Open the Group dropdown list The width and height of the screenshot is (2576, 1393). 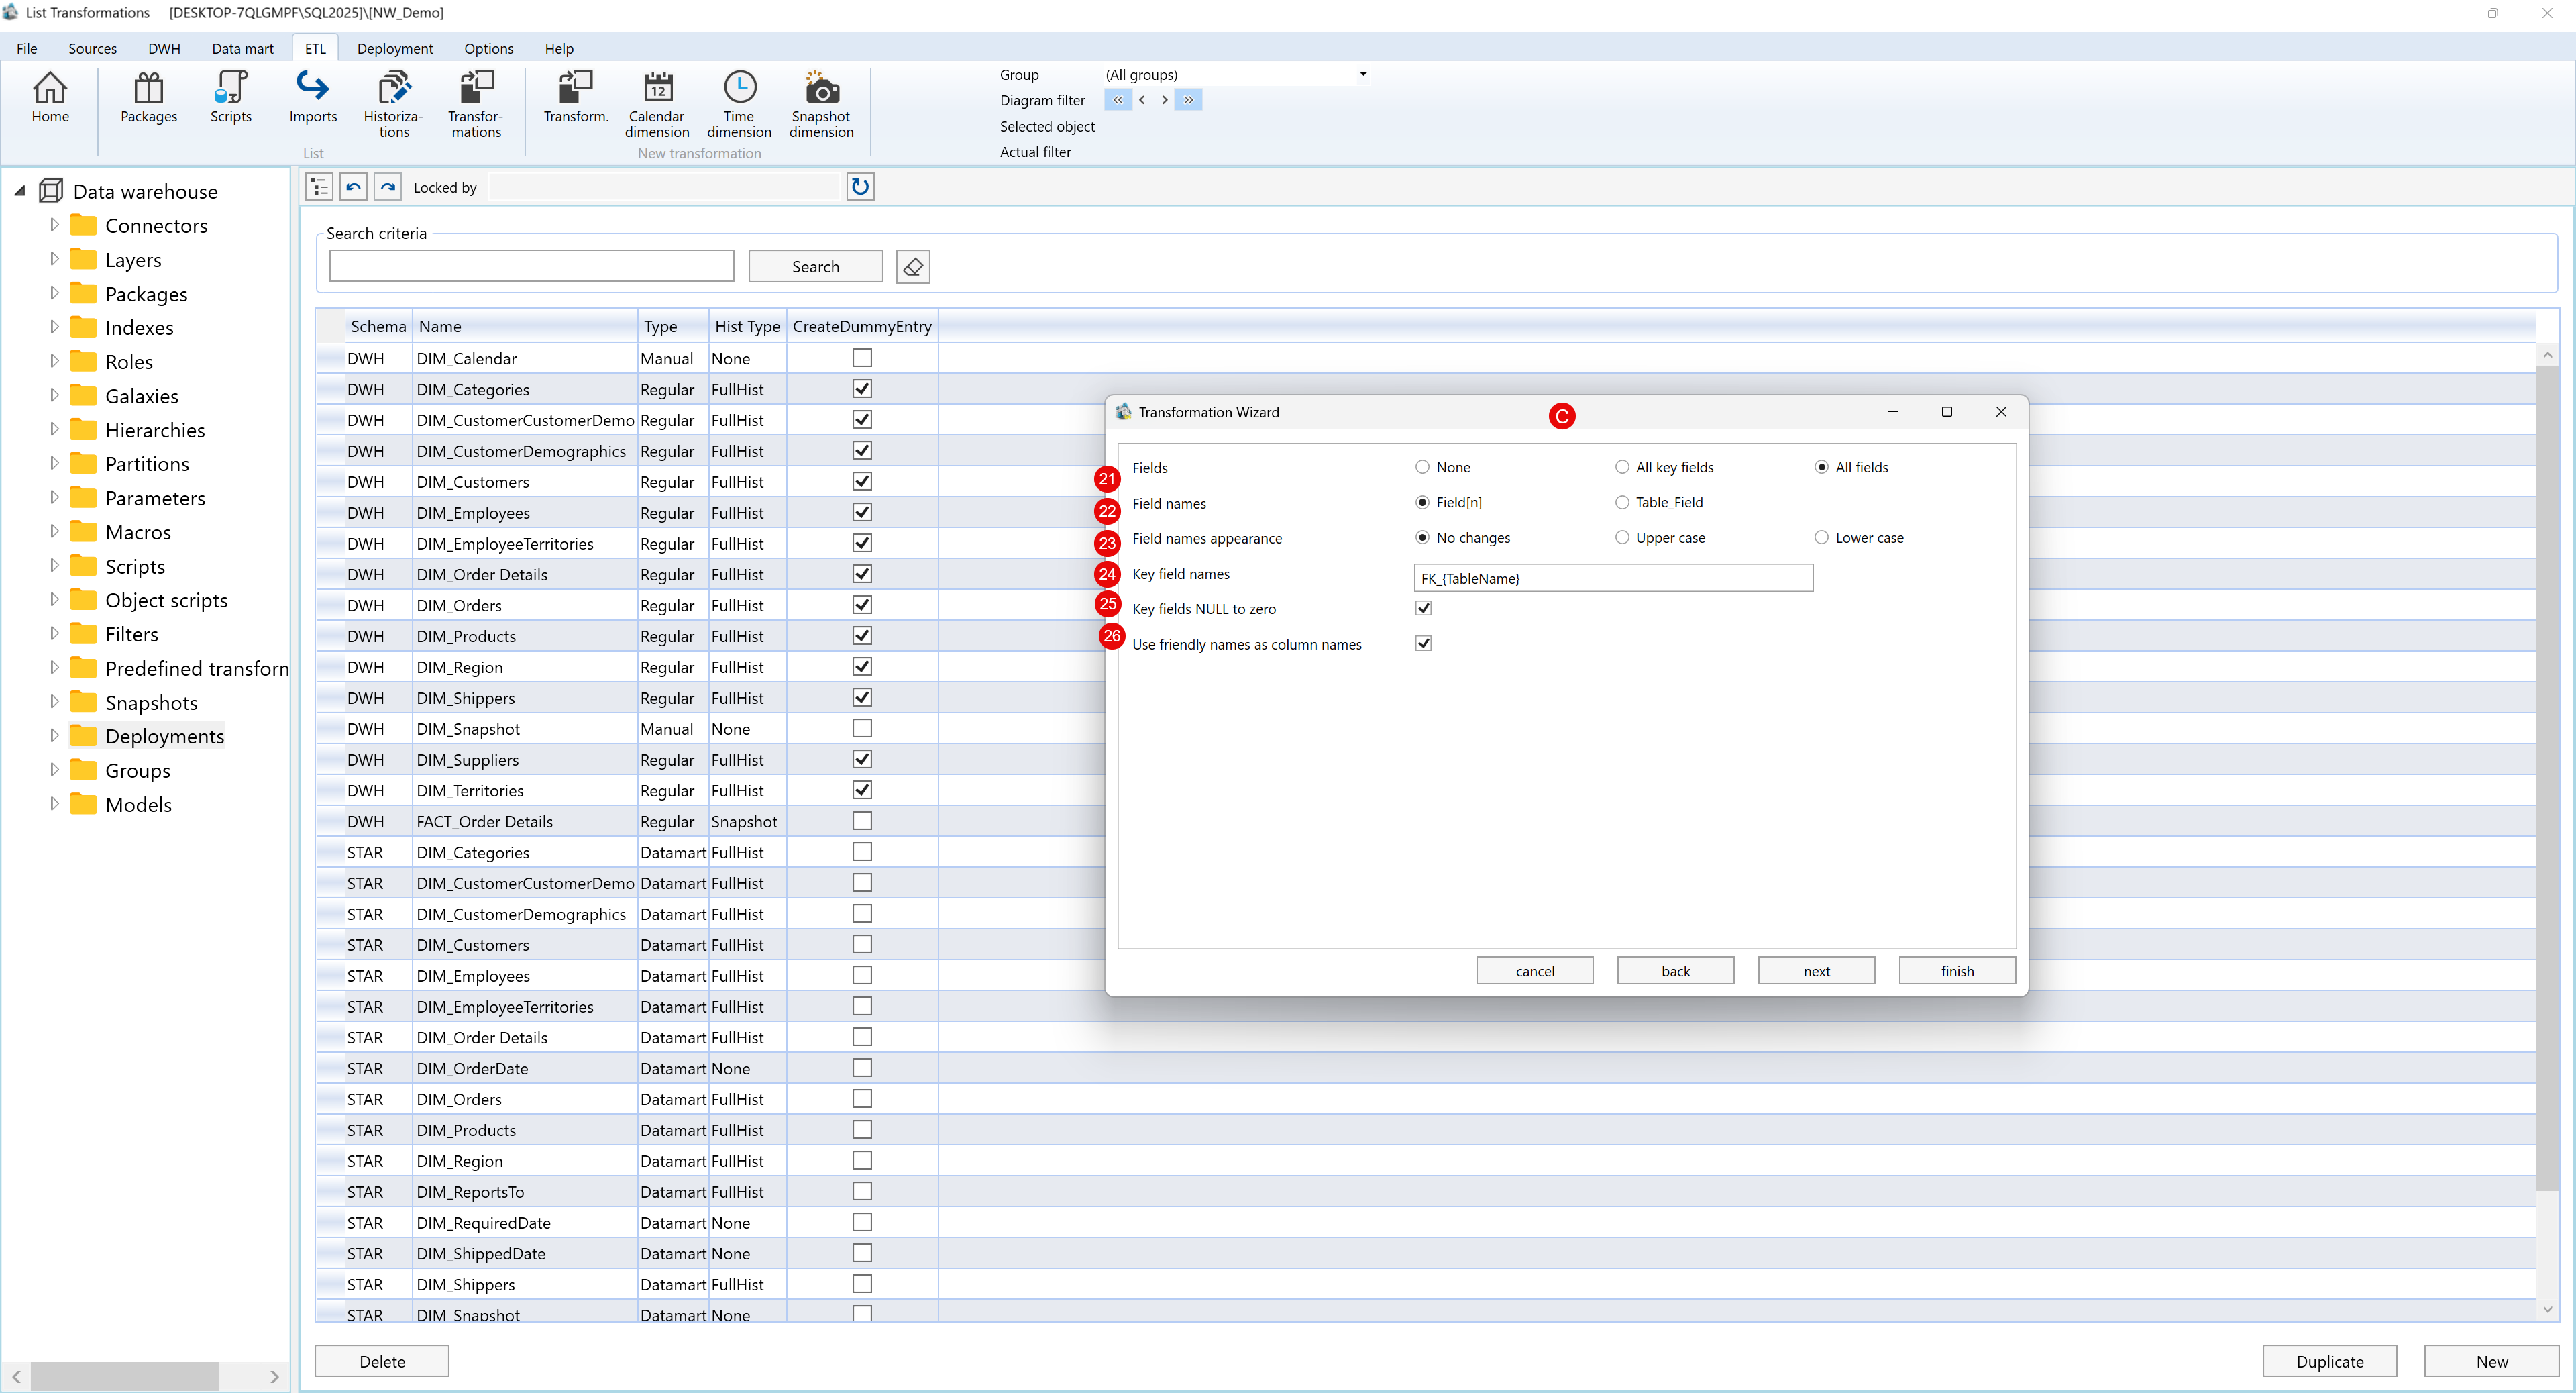pyautogui.click(x=1363, y=74)
